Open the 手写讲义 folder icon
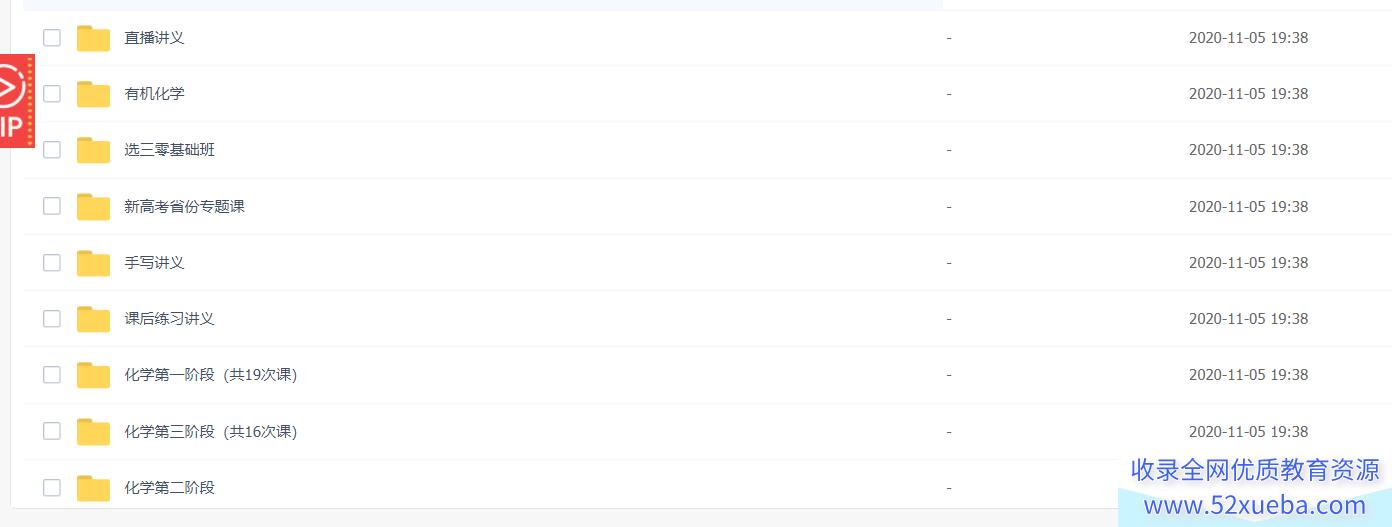This screenshot has height=527, width=1392. [x=93, y=263]
